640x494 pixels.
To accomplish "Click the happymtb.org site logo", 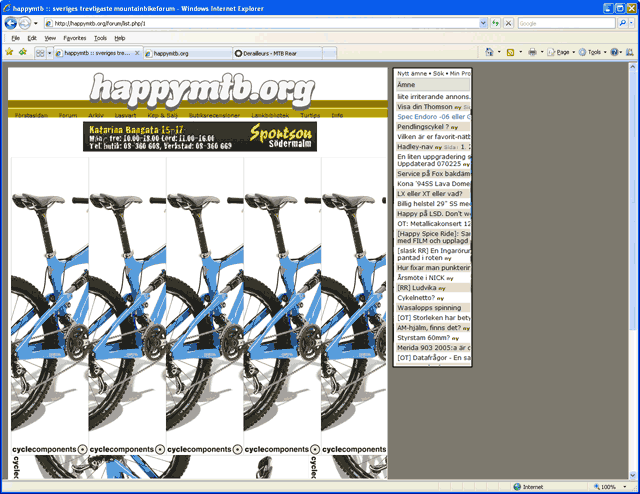I will coord(202,91).
